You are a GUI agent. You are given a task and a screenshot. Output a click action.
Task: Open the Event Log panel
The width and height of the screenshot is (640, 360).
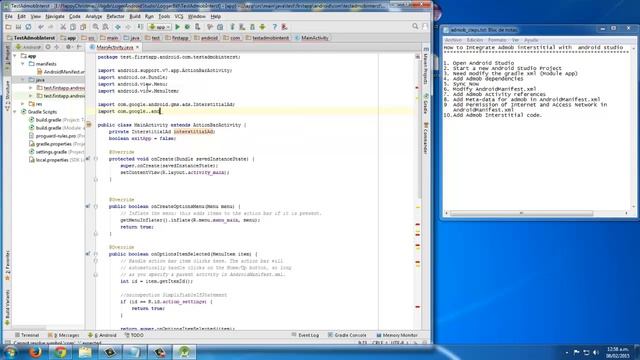coord(305,335)
